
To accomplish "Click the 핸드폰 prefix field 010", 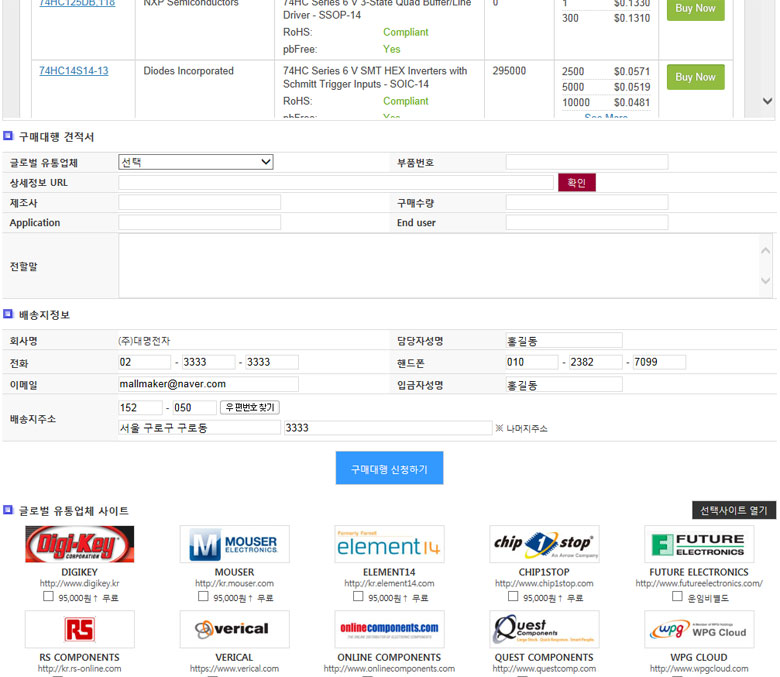I will tap(532, 362).
